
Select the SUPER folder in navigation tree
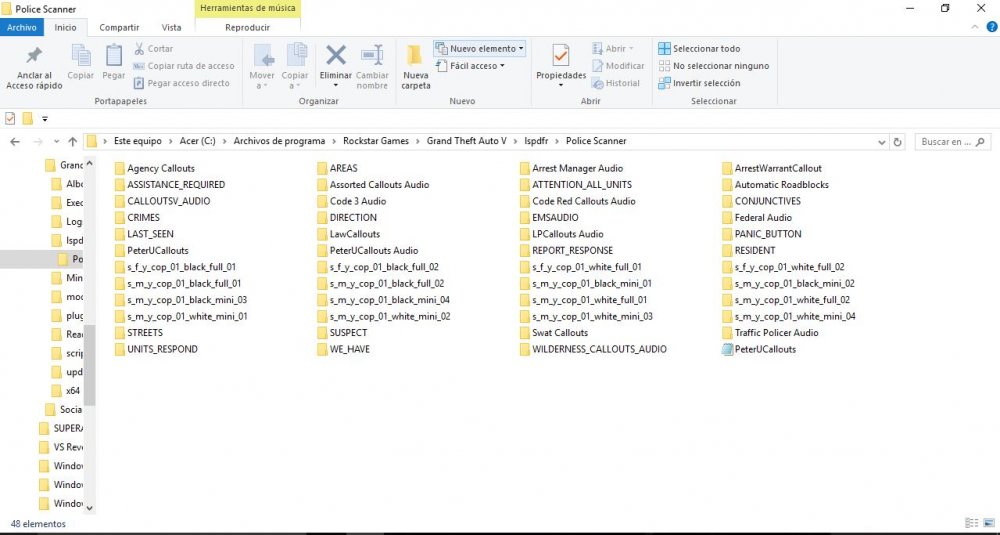click(61, 429)
